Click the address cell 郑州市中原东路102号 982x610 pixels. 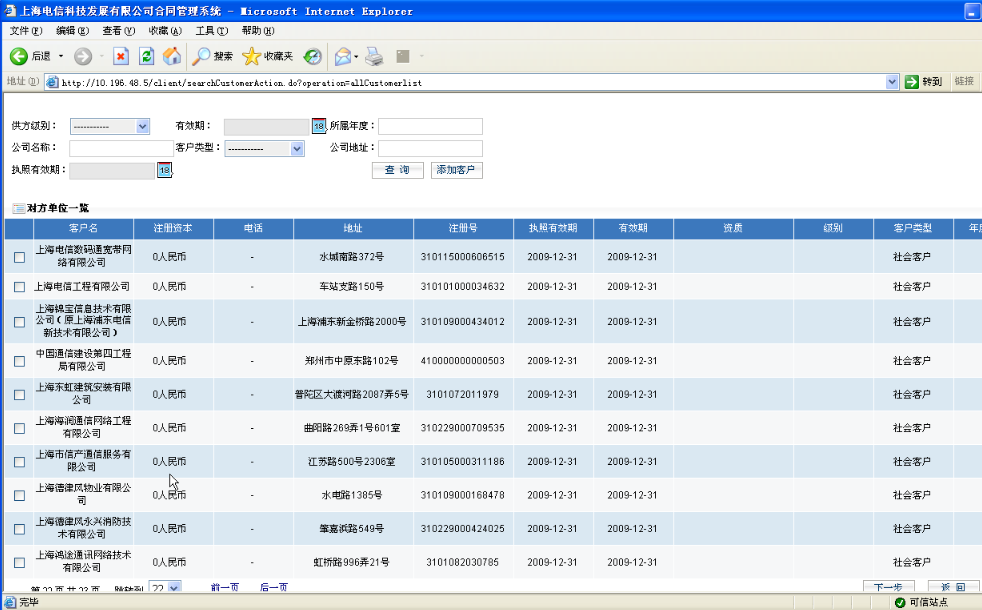(351, 361)
